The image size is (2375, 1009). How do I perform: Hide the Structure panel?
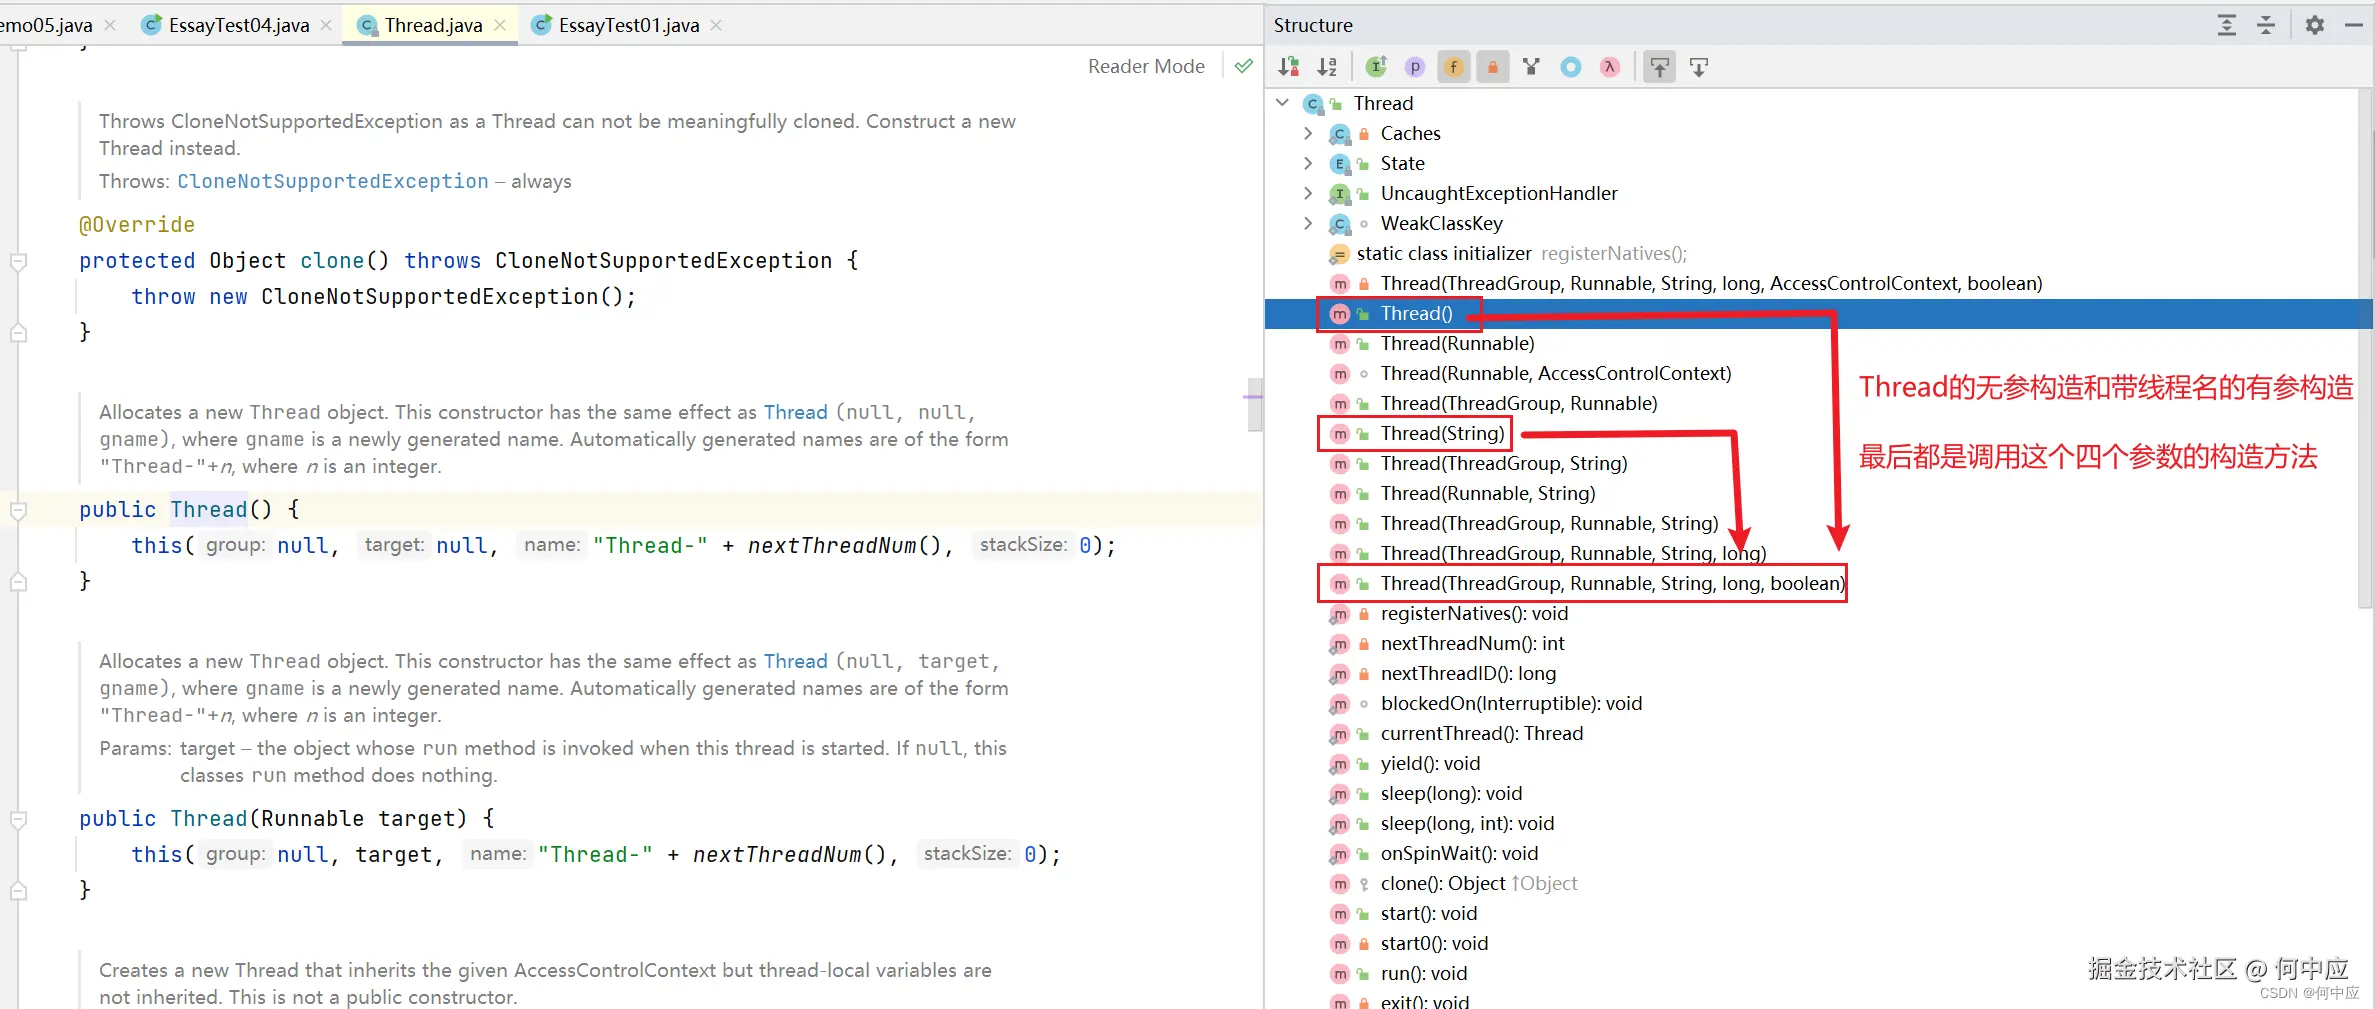click(x=2354, y=25)
